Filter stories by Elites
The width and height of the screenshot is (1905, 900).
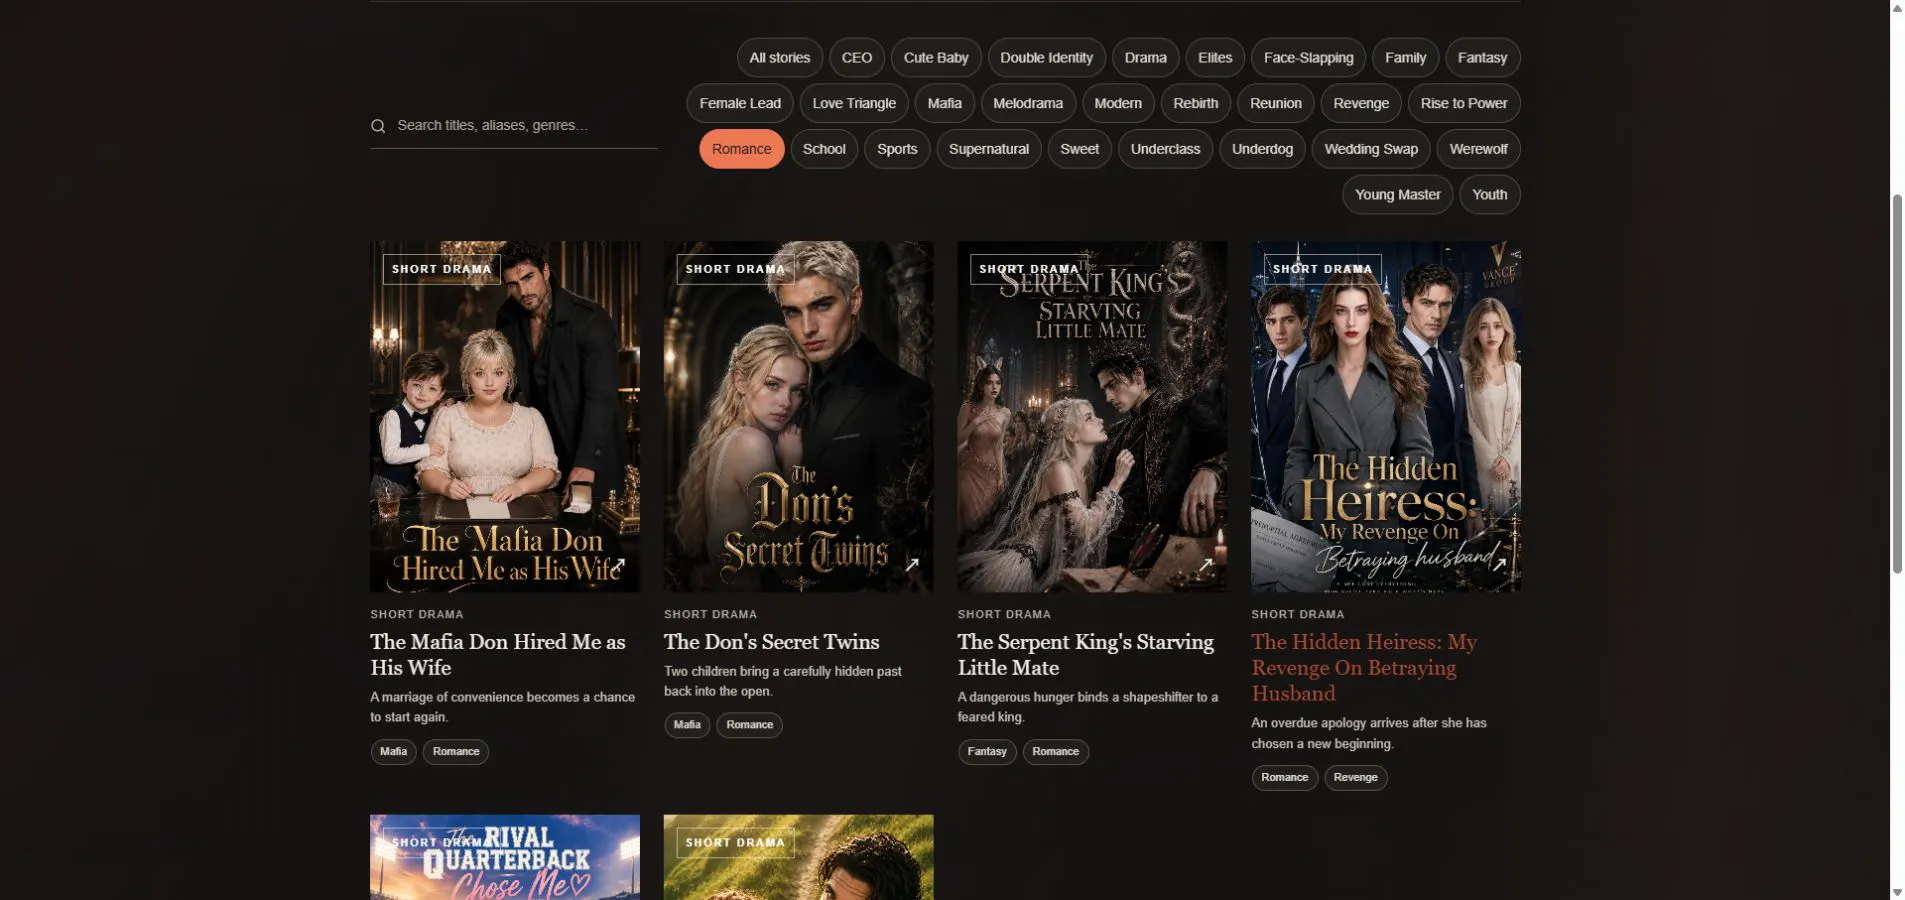point(1215,58)
